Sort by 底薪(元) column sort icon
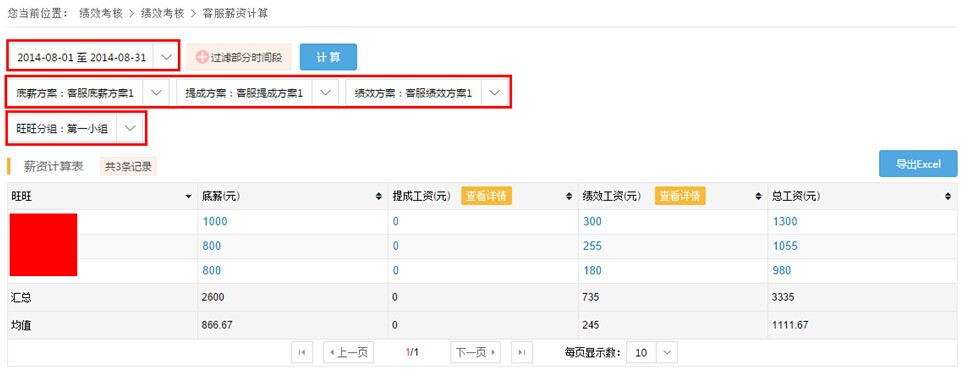964x372 pixels. [378, 197]
